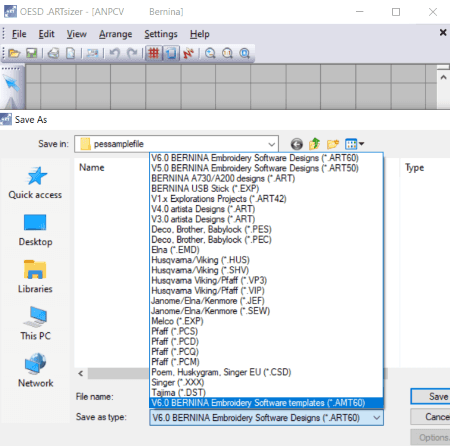Toggle the blue hoop display icon

171,53
